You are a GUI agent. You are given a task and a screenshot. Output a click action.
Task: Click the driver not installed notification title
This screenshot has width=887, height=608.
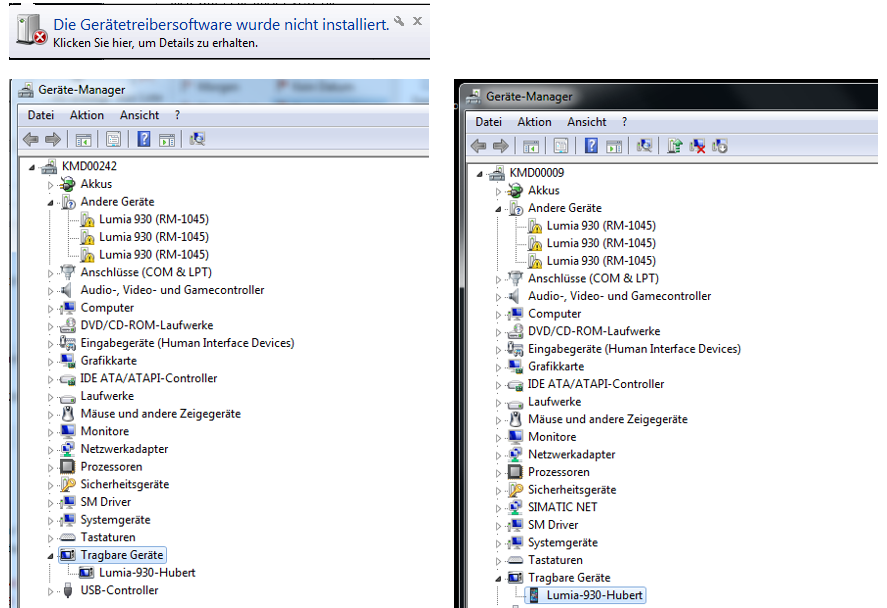click(x=221, y=25)
